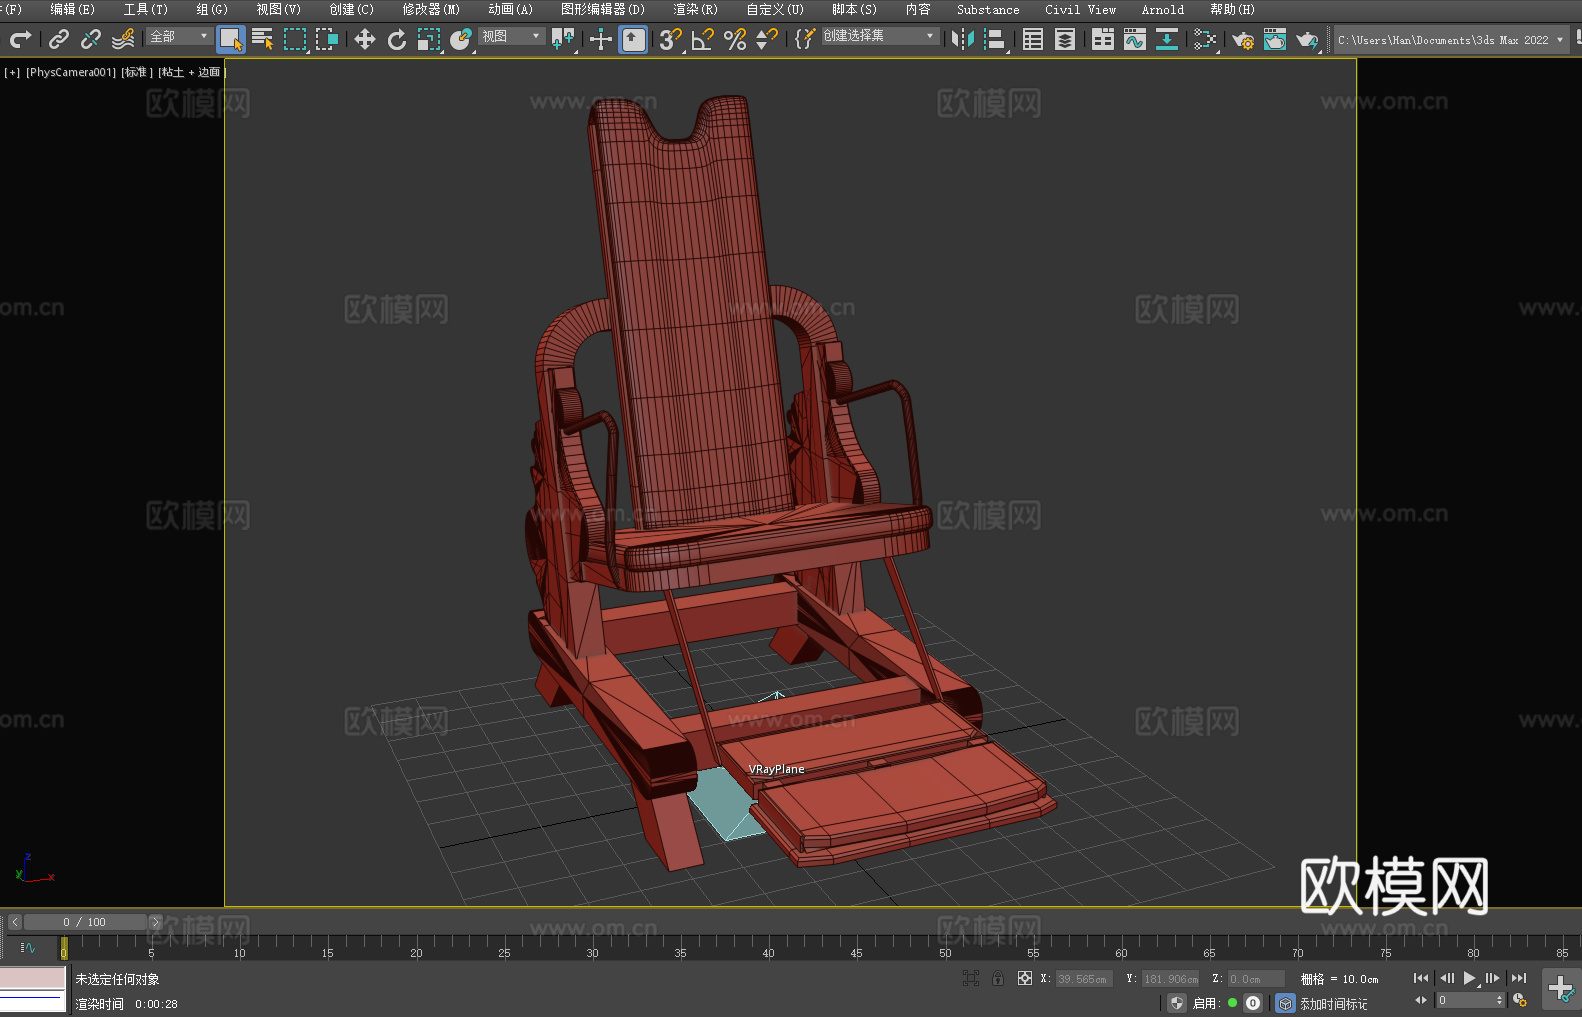Click the 标准 viewport shading label

137,72
